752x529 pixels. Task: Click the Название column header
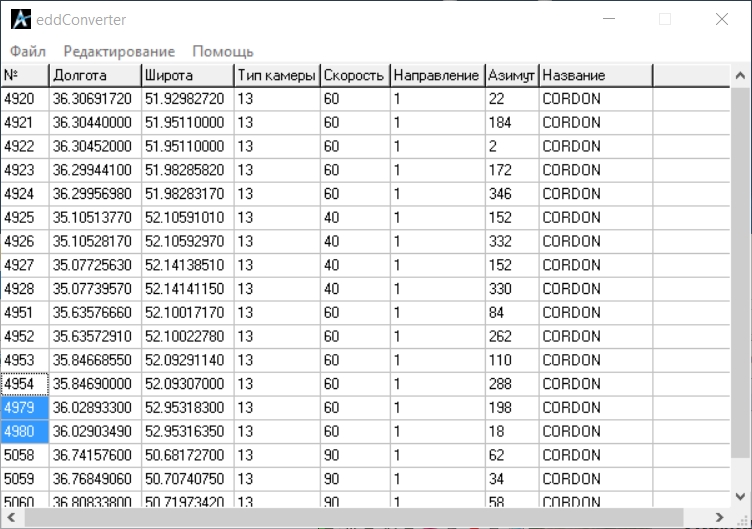click(x=595, y=75)
